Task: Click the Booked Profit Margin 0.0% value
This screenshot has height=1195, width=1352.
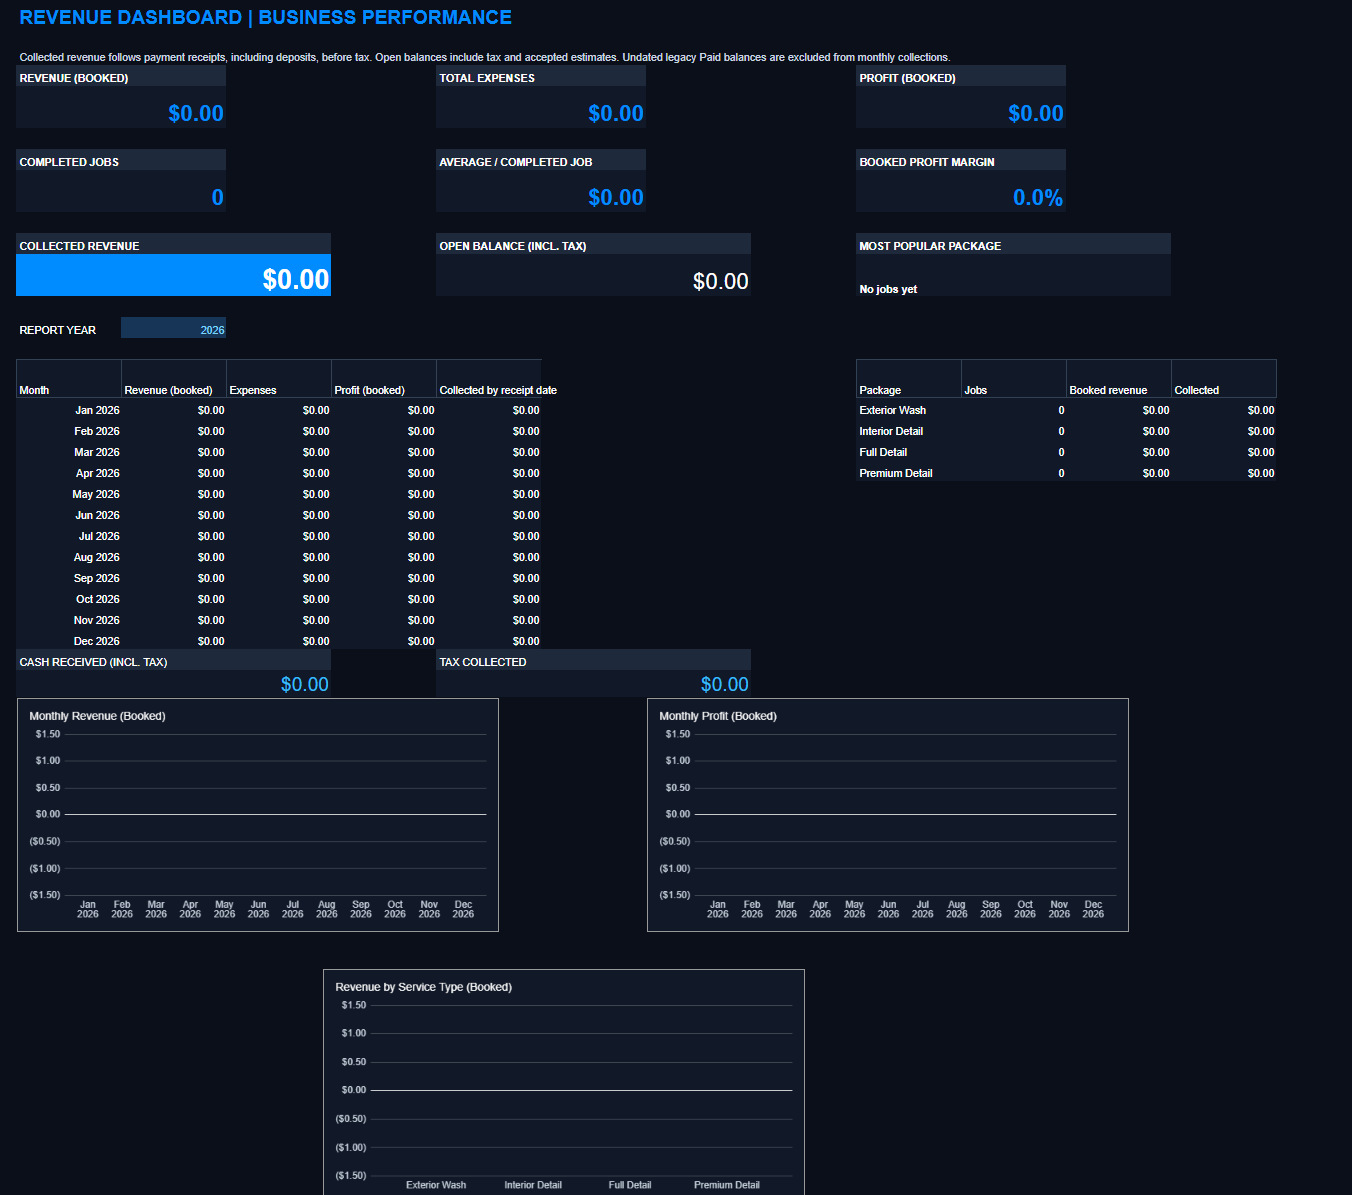Action: [x=1038, y=197]
